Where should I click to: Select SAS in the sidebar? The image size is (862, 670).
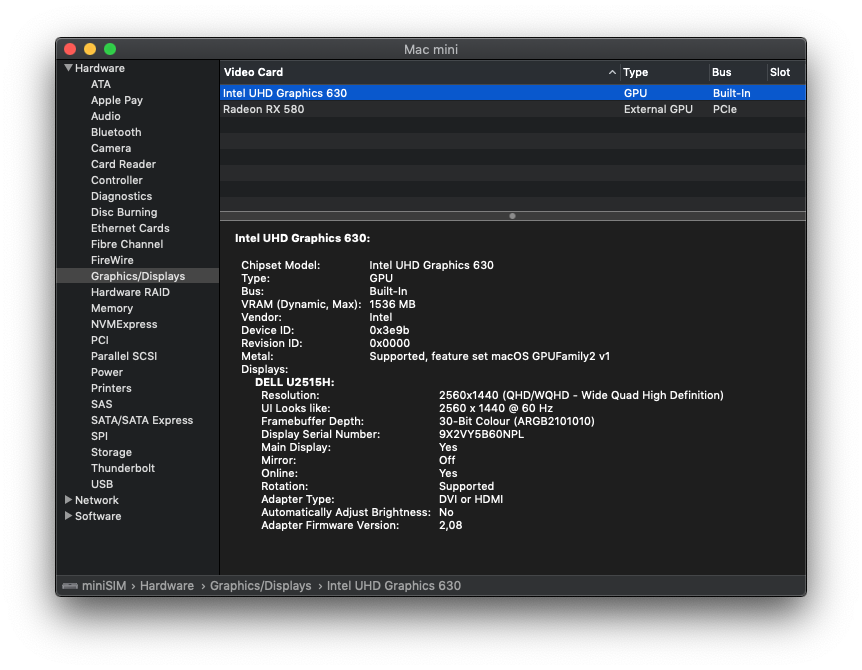(x=102, y=404)
